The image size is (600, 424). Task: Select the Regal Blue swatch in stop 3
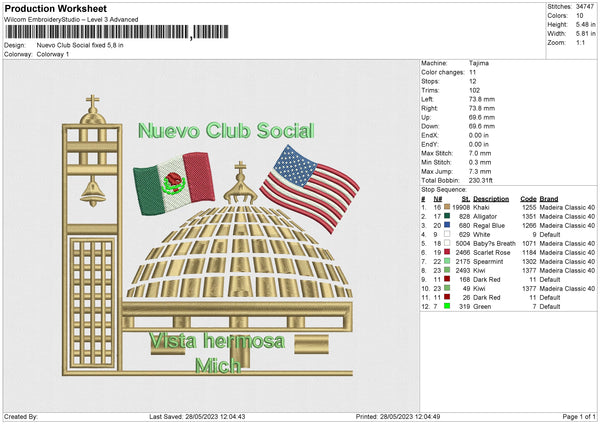tap(447, 225)
